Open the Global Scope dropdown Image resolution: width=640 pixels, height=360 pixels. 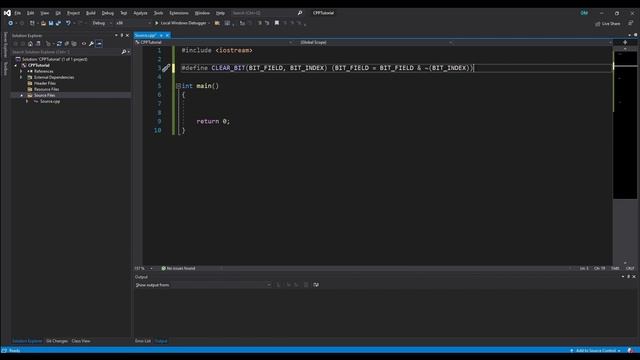(x=375, y=42)
